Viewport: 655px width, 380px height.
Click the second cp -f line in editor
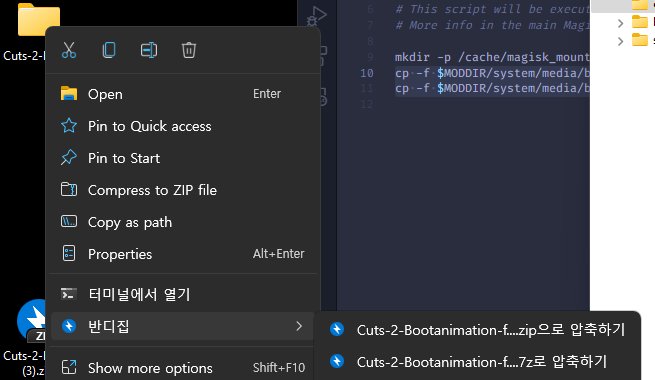coord(492,89)
